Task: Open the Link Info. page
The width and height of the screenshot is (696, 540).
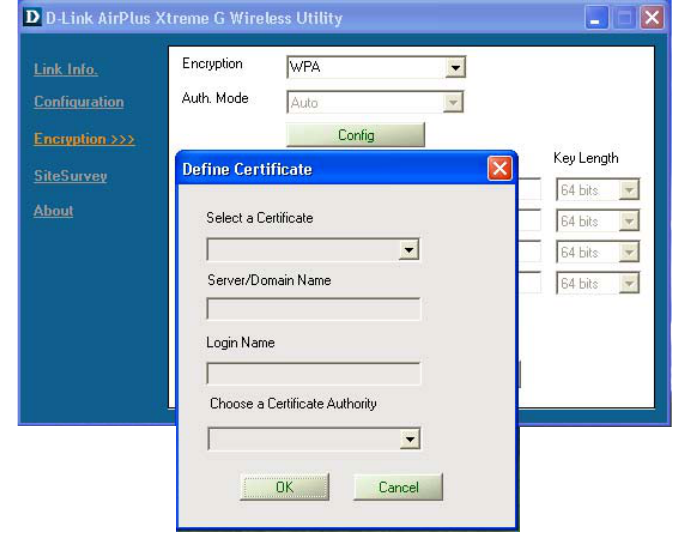Action: click(66, 69)
